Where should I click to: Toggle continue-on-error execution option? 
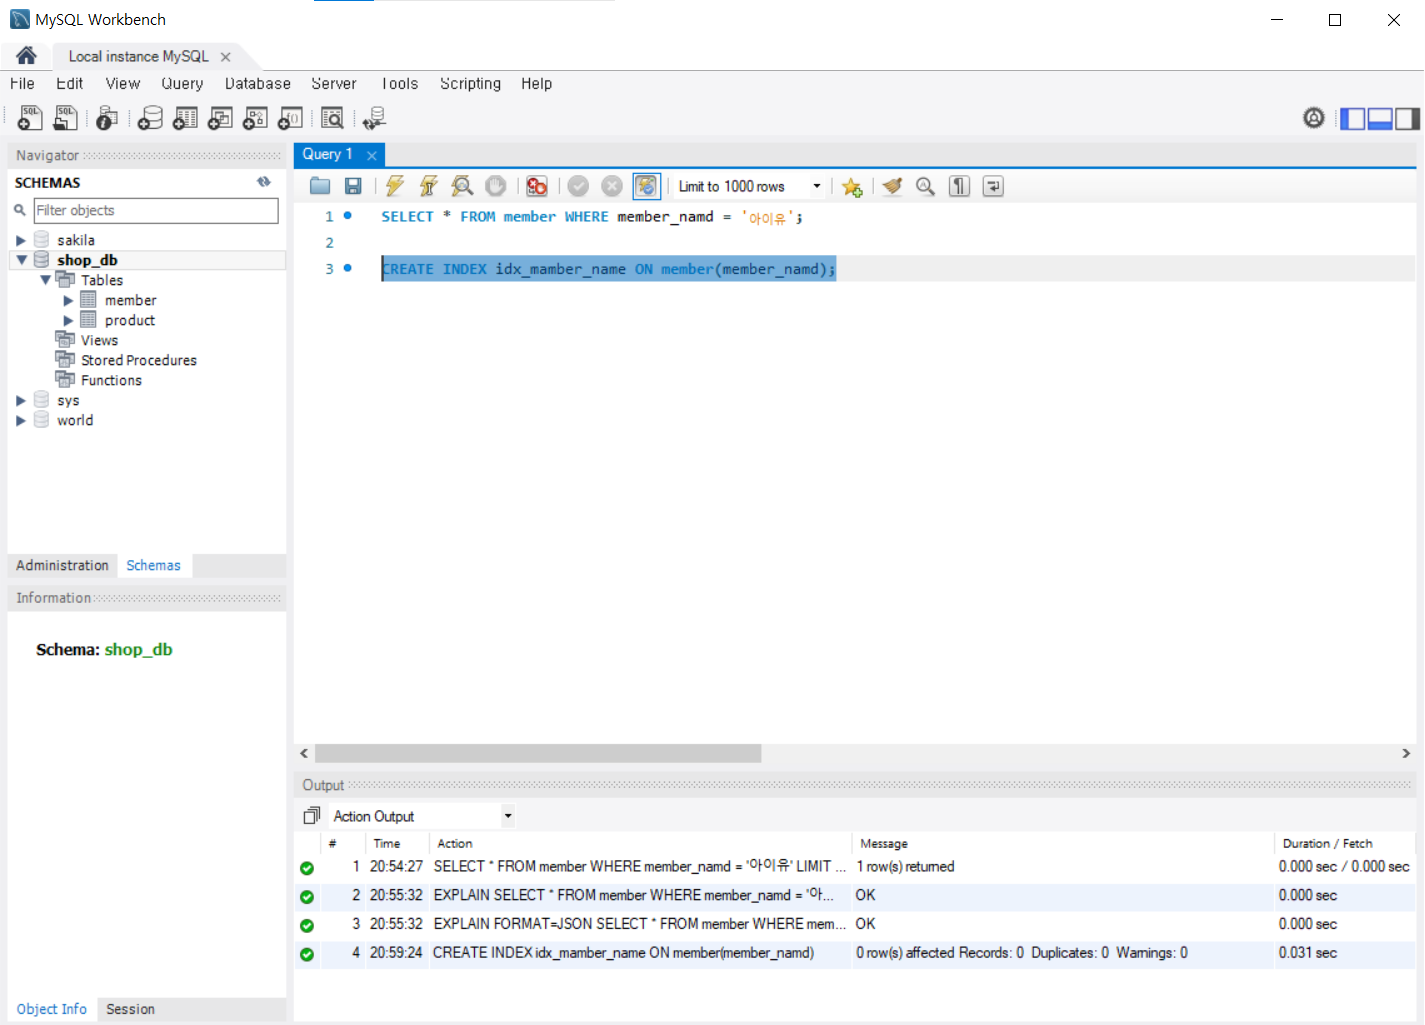[537, 186]
